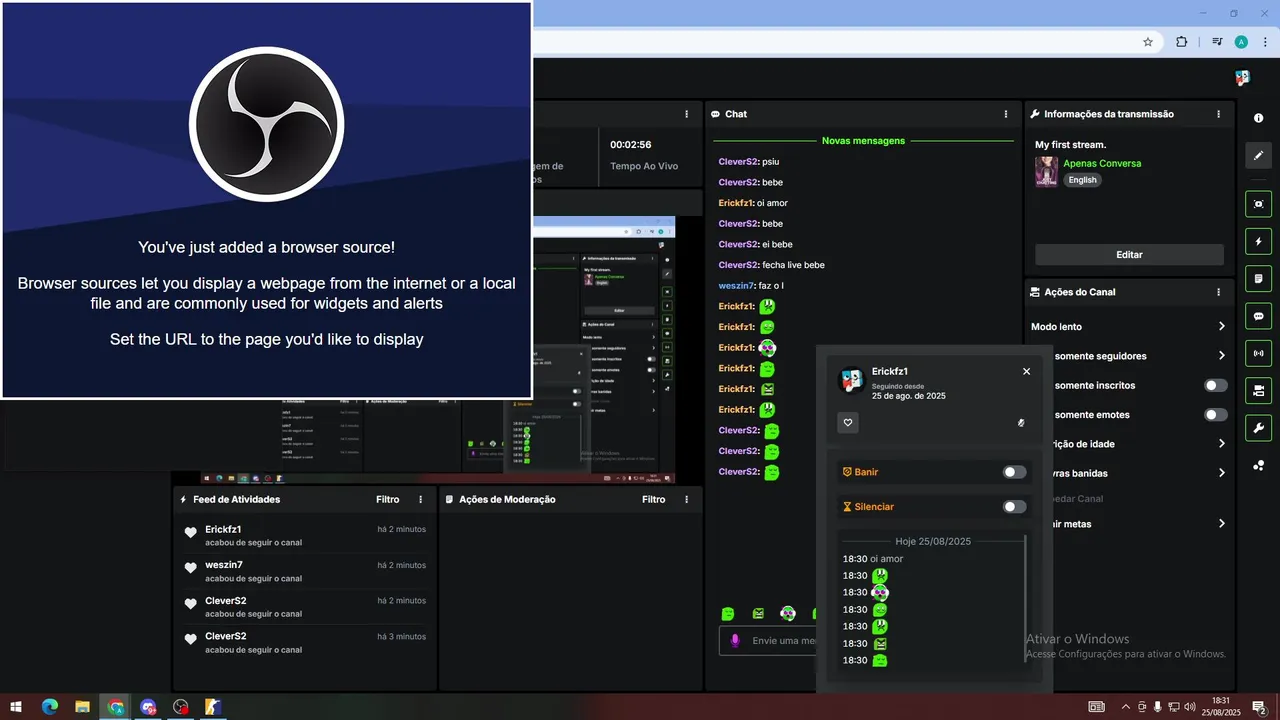Open the info icon in right sidebar
The image size is (1280, 720).
tap(1258, 118)
